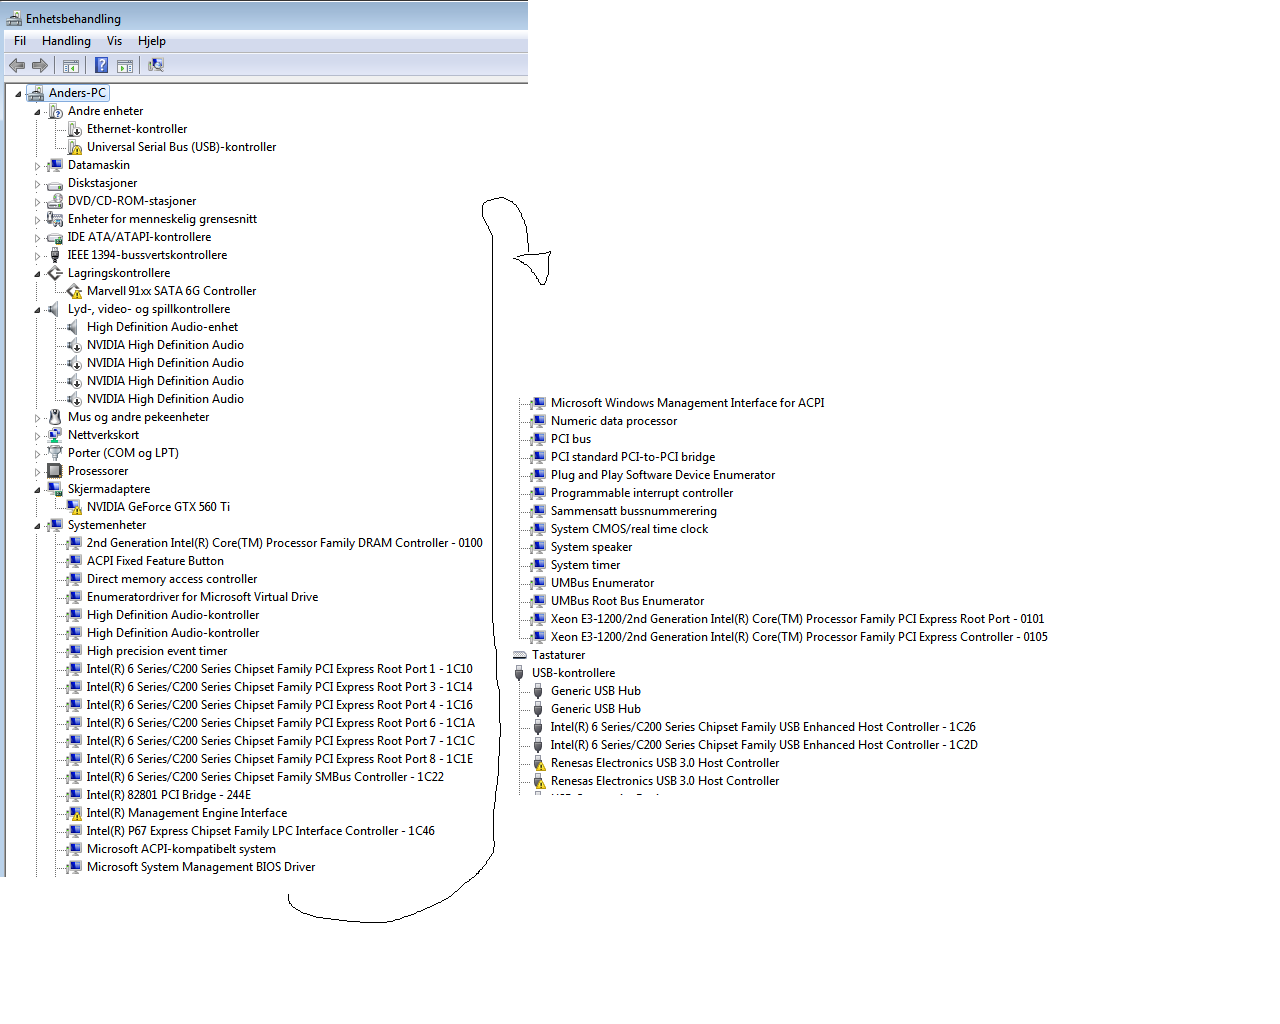
Task: Select Enumeratordriver for Microsoft Virtual Drive
Action: tap(202, 597)
